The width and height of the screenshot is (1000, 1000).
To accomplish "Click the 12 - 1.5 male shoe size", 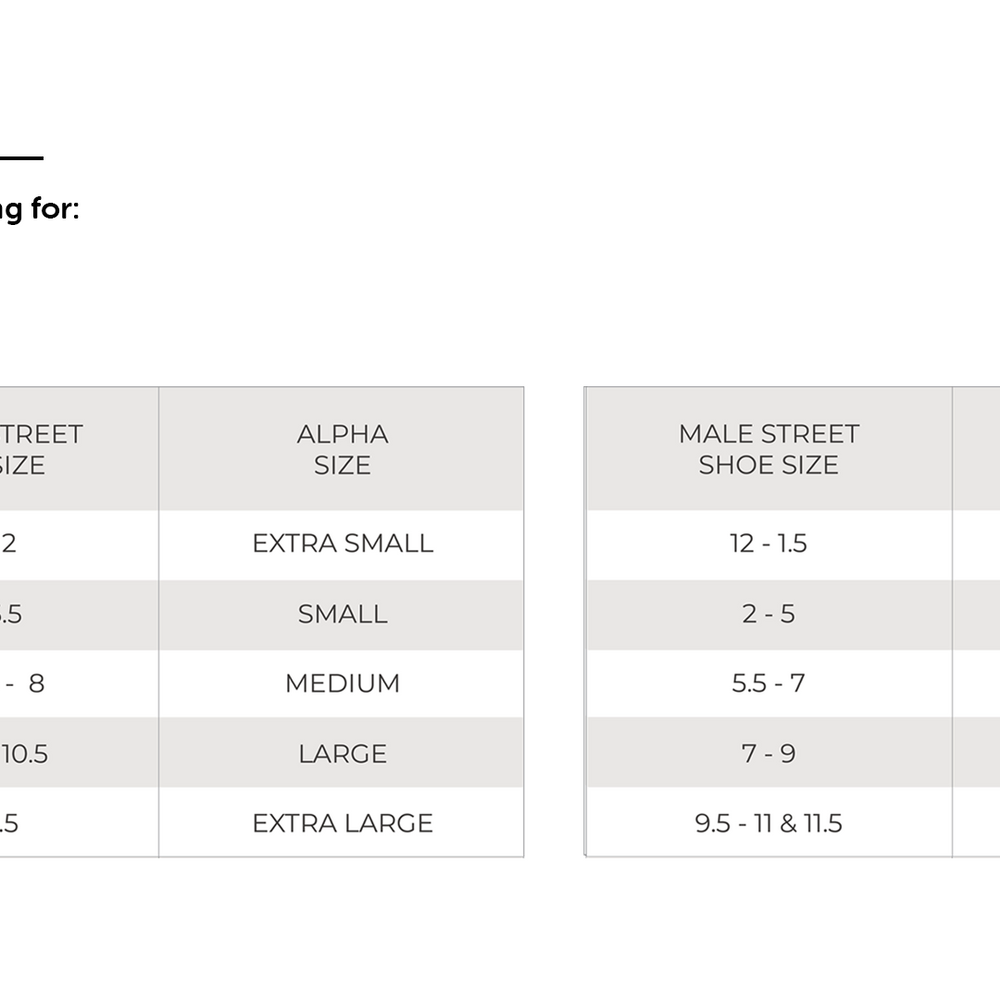I will (768, 543).
